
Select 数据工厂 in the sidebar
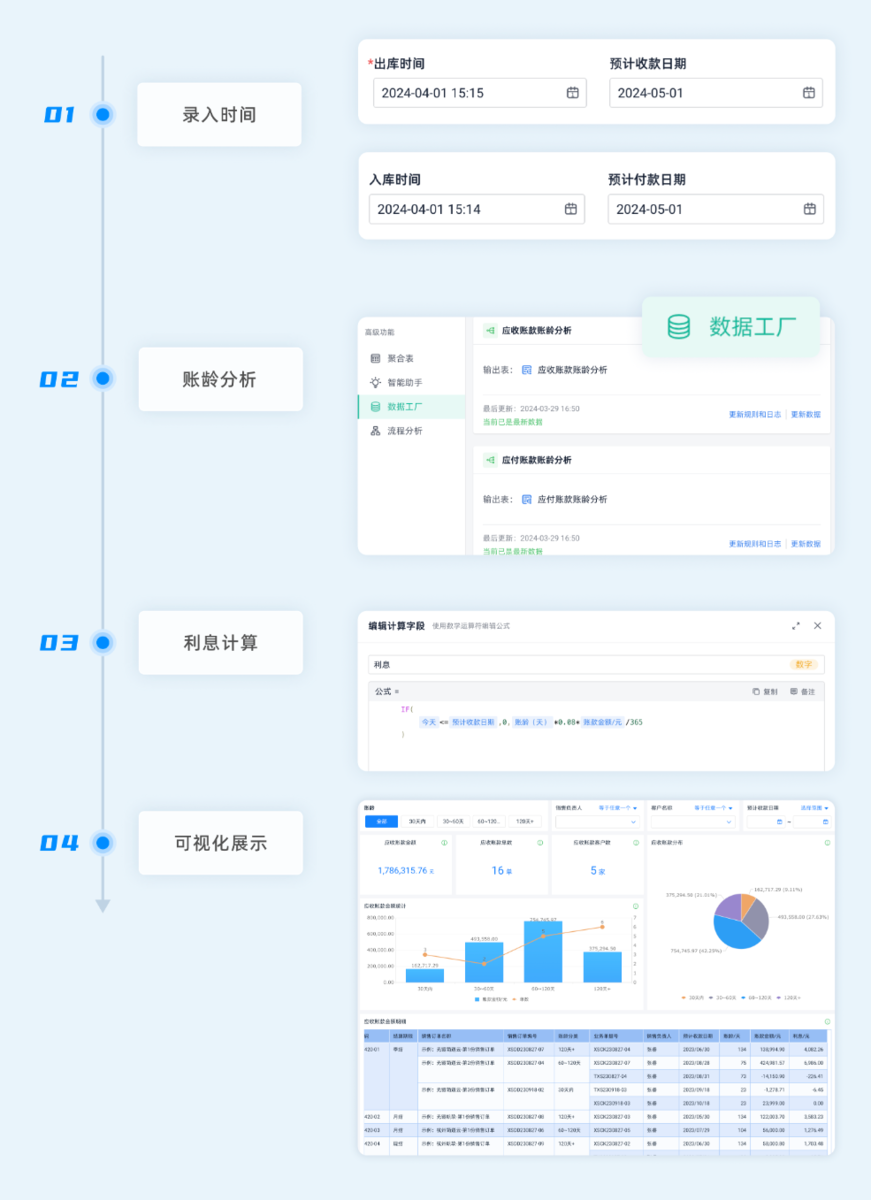pyautogui.click(x=411, y=406)
